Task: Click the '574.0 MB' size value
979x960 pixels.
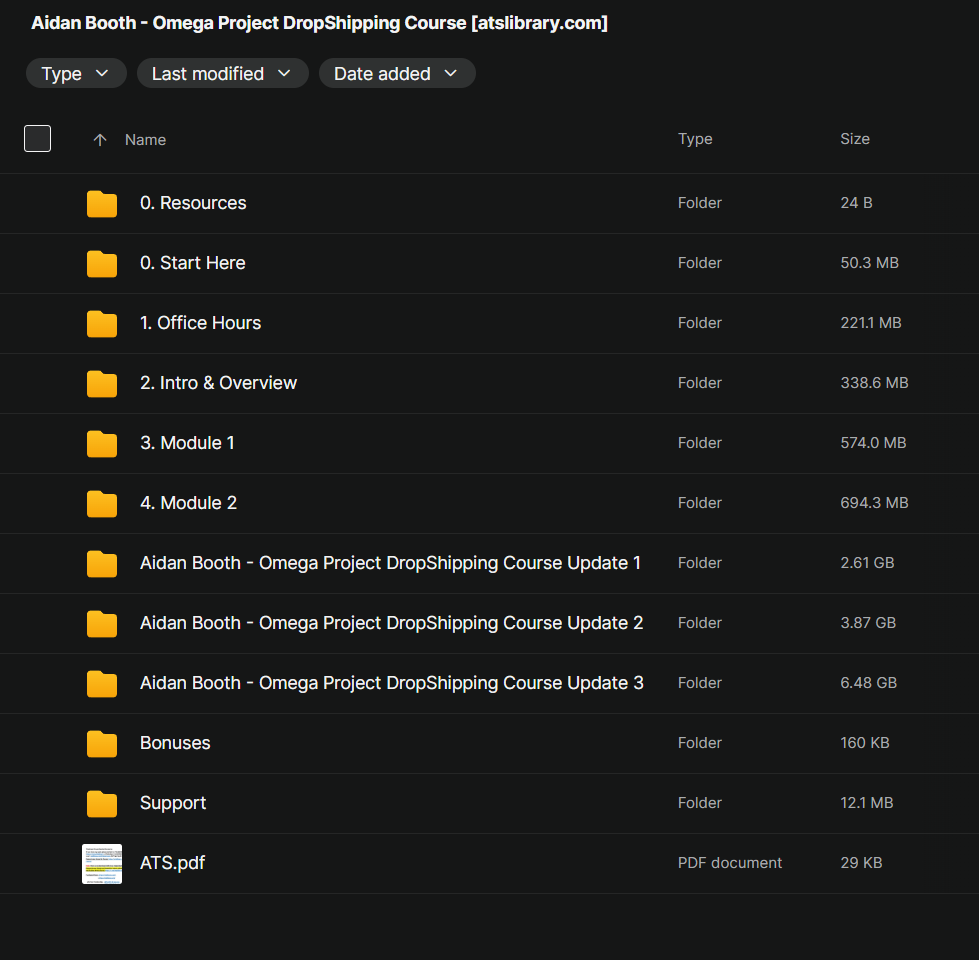Action: pyautogui.click(x=873, y=443)
